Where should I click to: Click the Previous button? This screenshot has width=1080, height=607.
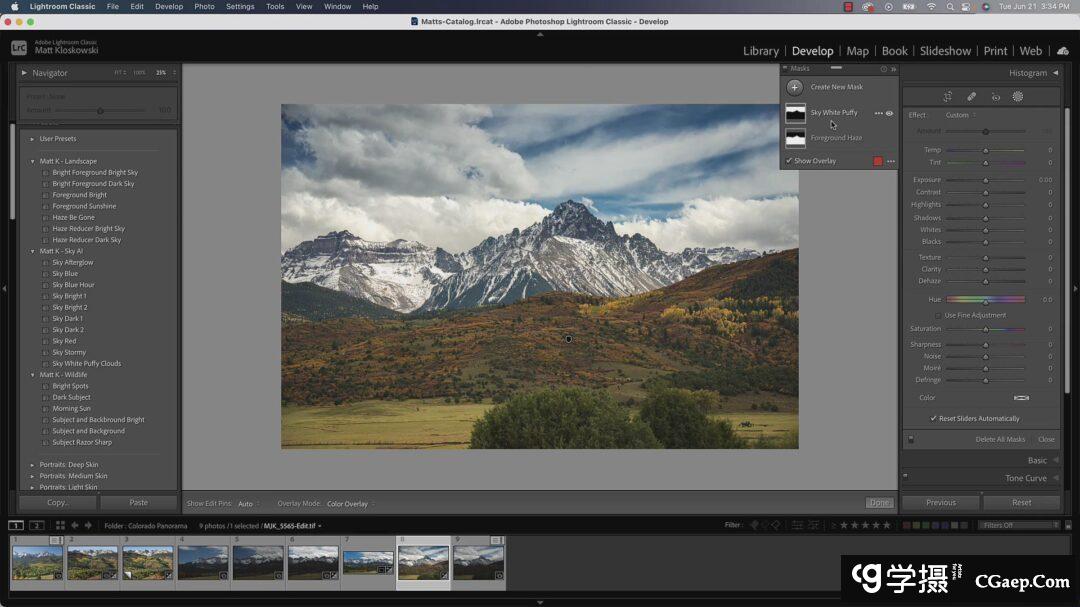940,503
